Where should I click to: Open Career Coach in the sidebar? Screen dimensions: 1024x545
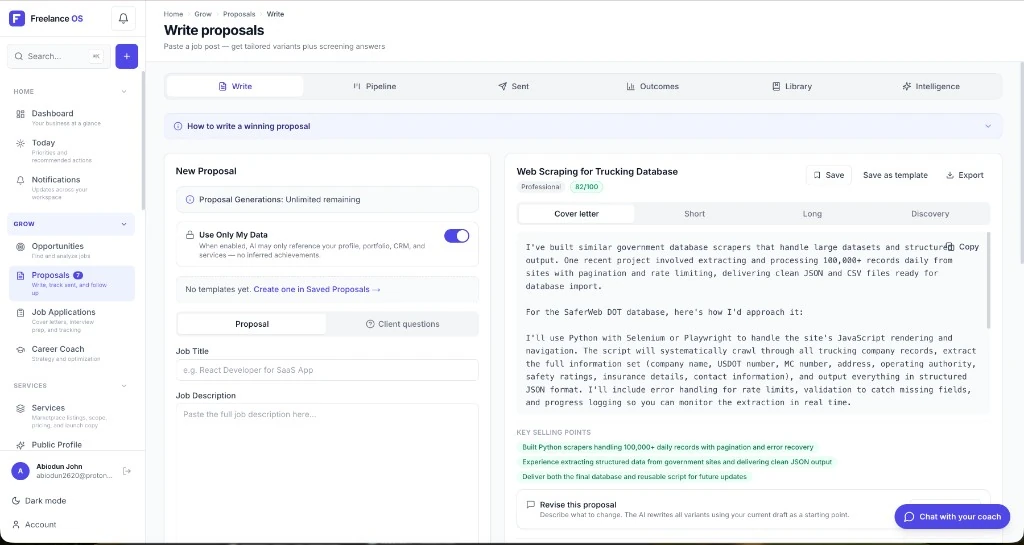point(72,353)
